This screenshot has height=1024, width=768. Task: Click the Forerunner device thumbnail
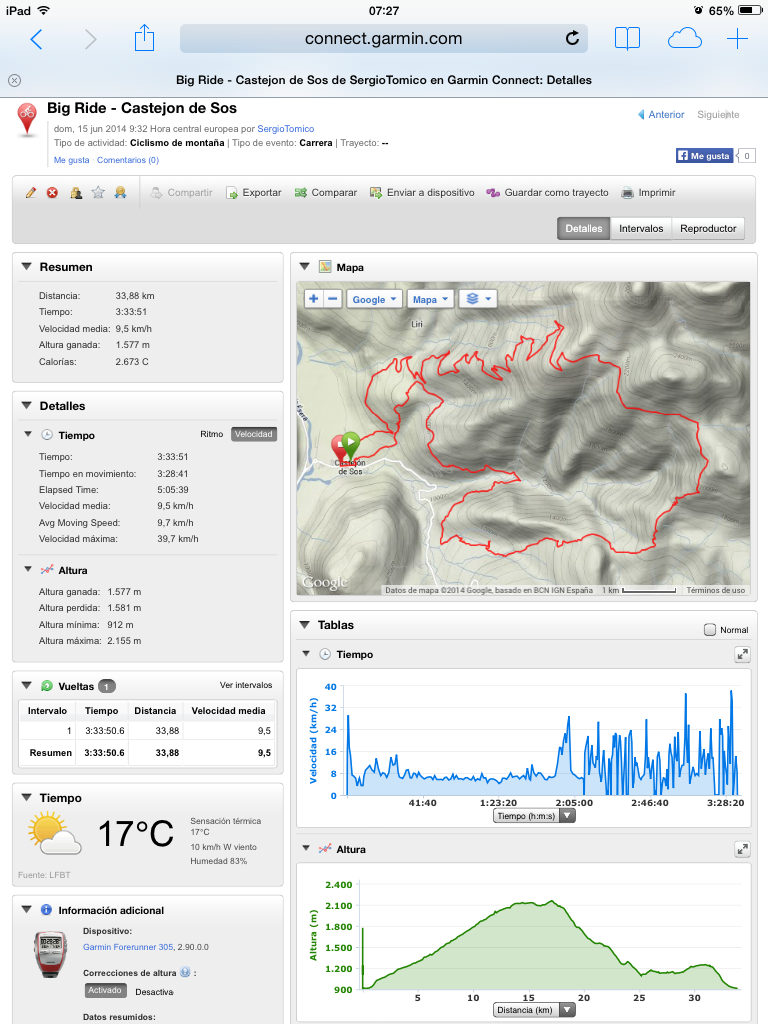(x=50, y=953)
